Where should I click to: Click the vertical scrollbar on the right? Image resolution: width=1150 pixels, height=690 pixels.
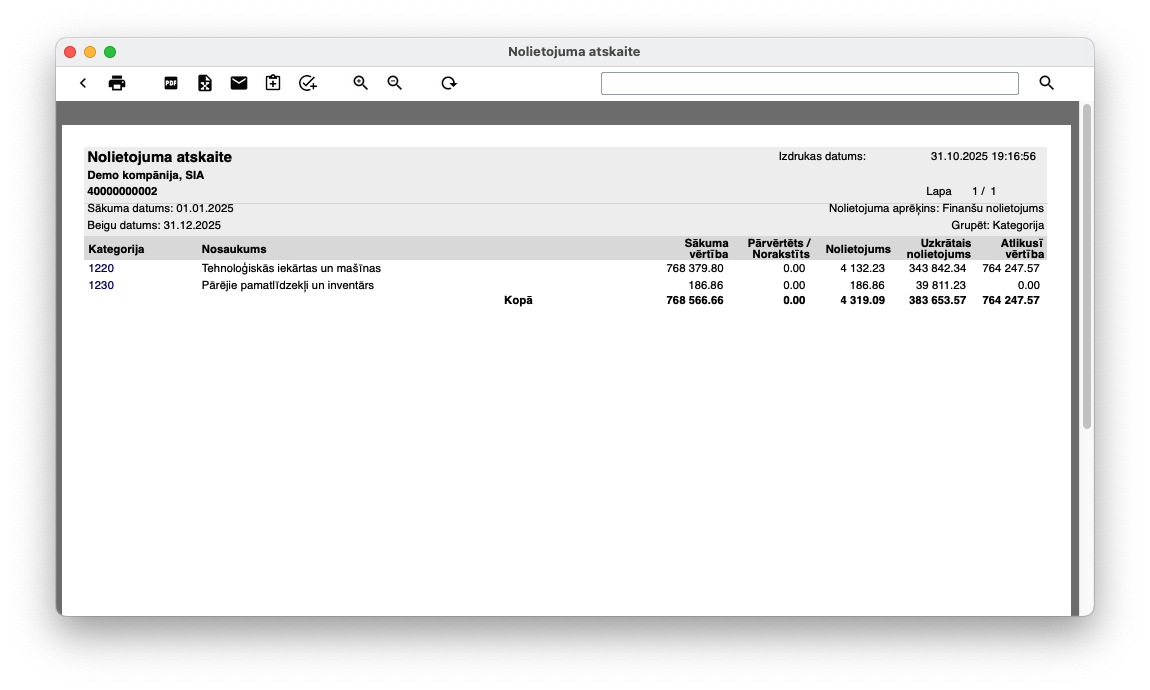point(1087,266)
